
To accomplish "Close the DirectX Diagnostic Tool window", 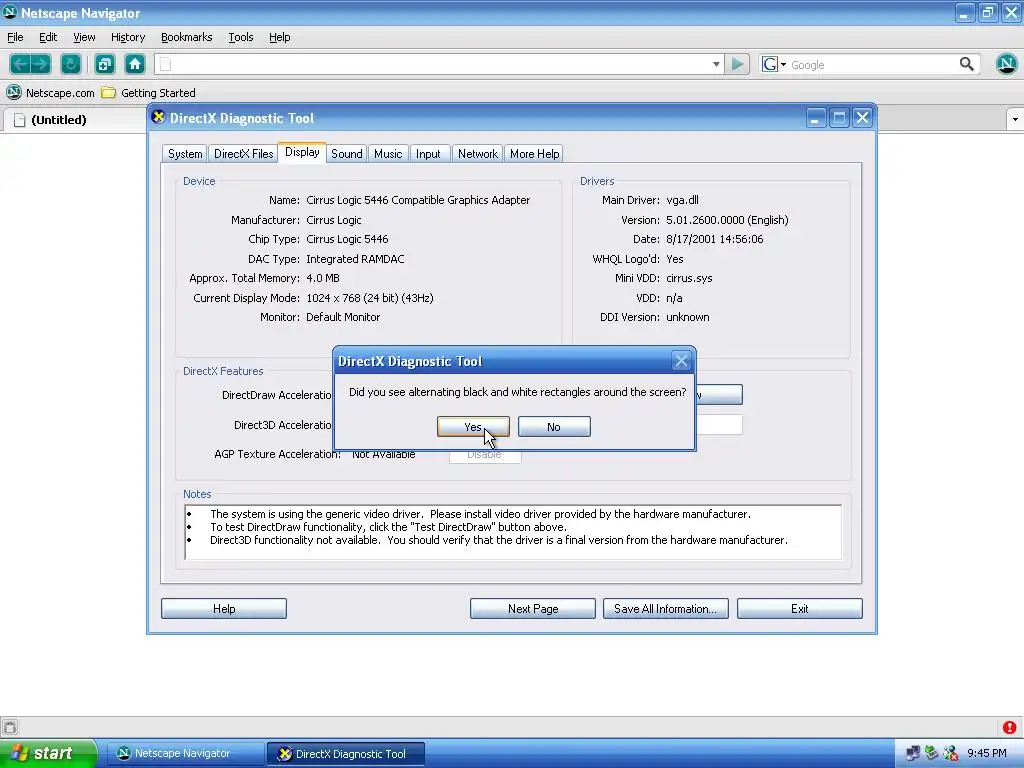I will pyautogui.click(x=863, y=118).
